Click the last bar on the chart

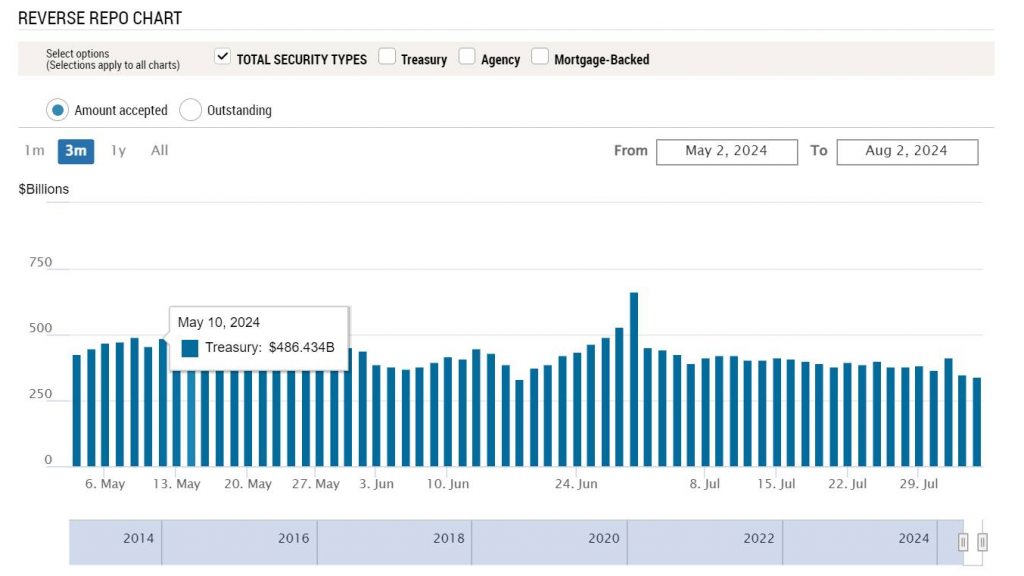(x=977, y=422)
